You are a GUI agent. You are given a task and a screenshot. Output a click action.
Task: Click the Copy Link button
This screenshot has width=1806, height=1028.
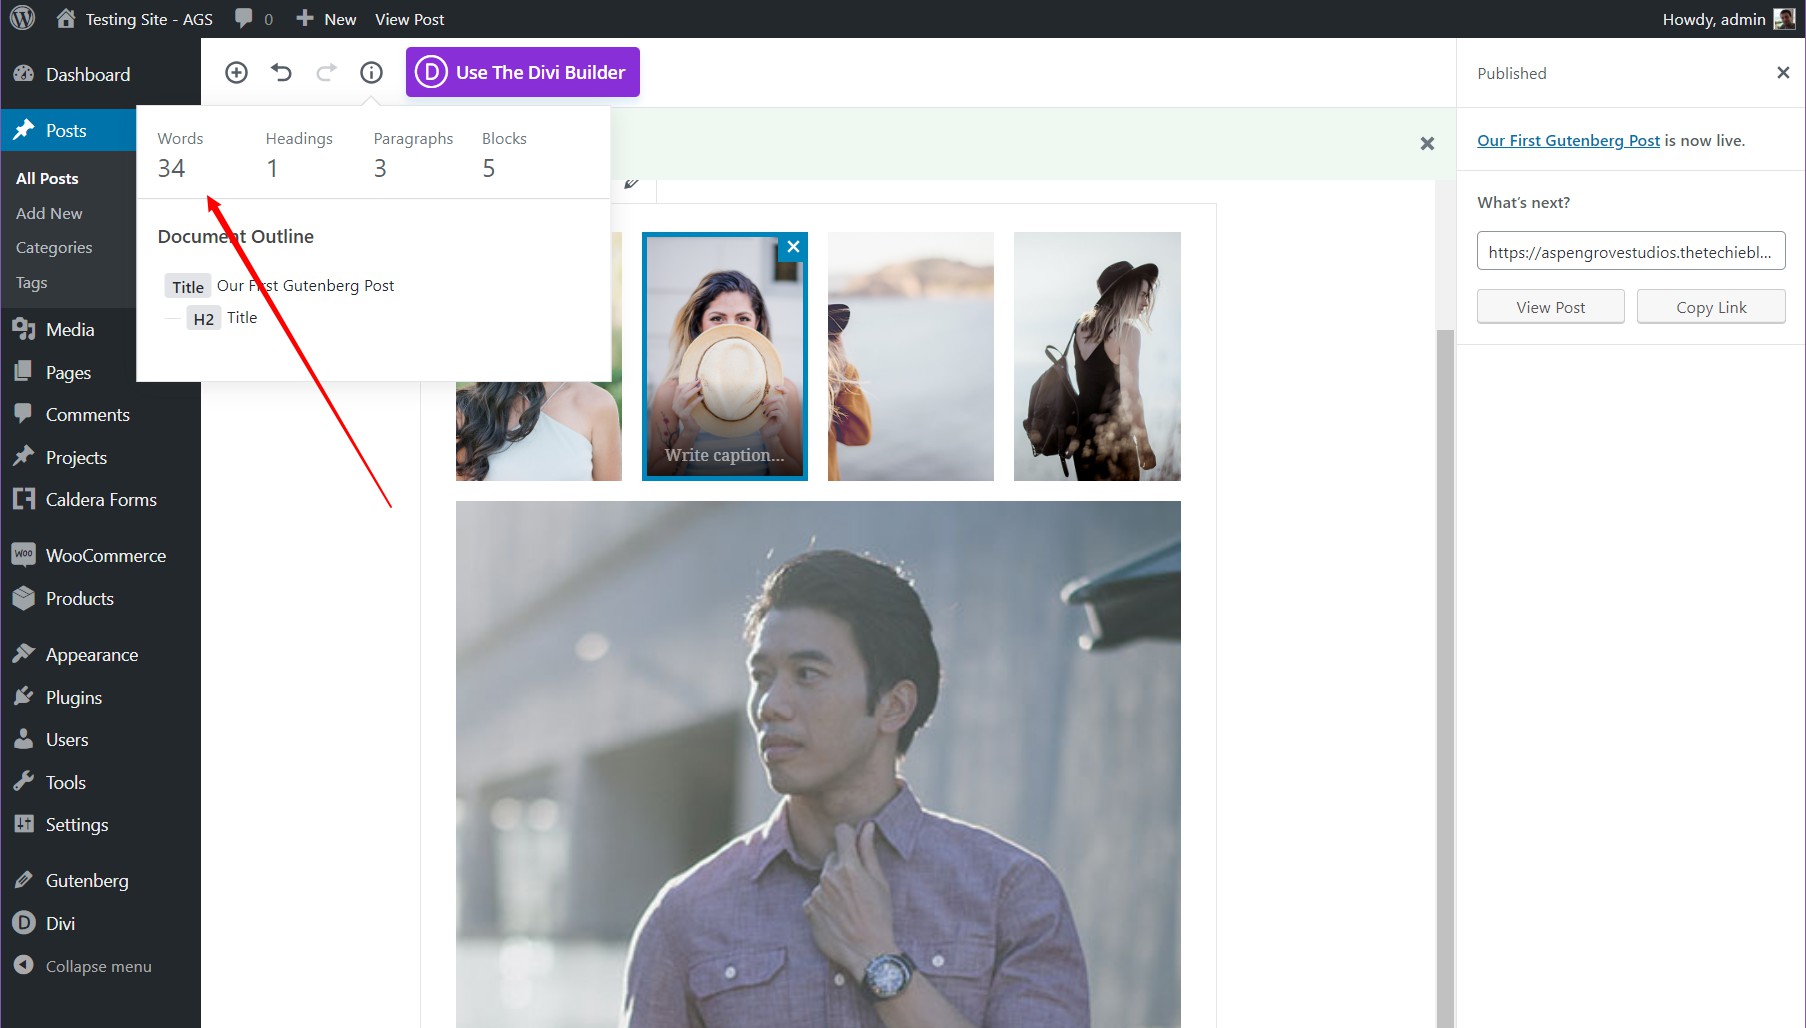[1710, 307]
